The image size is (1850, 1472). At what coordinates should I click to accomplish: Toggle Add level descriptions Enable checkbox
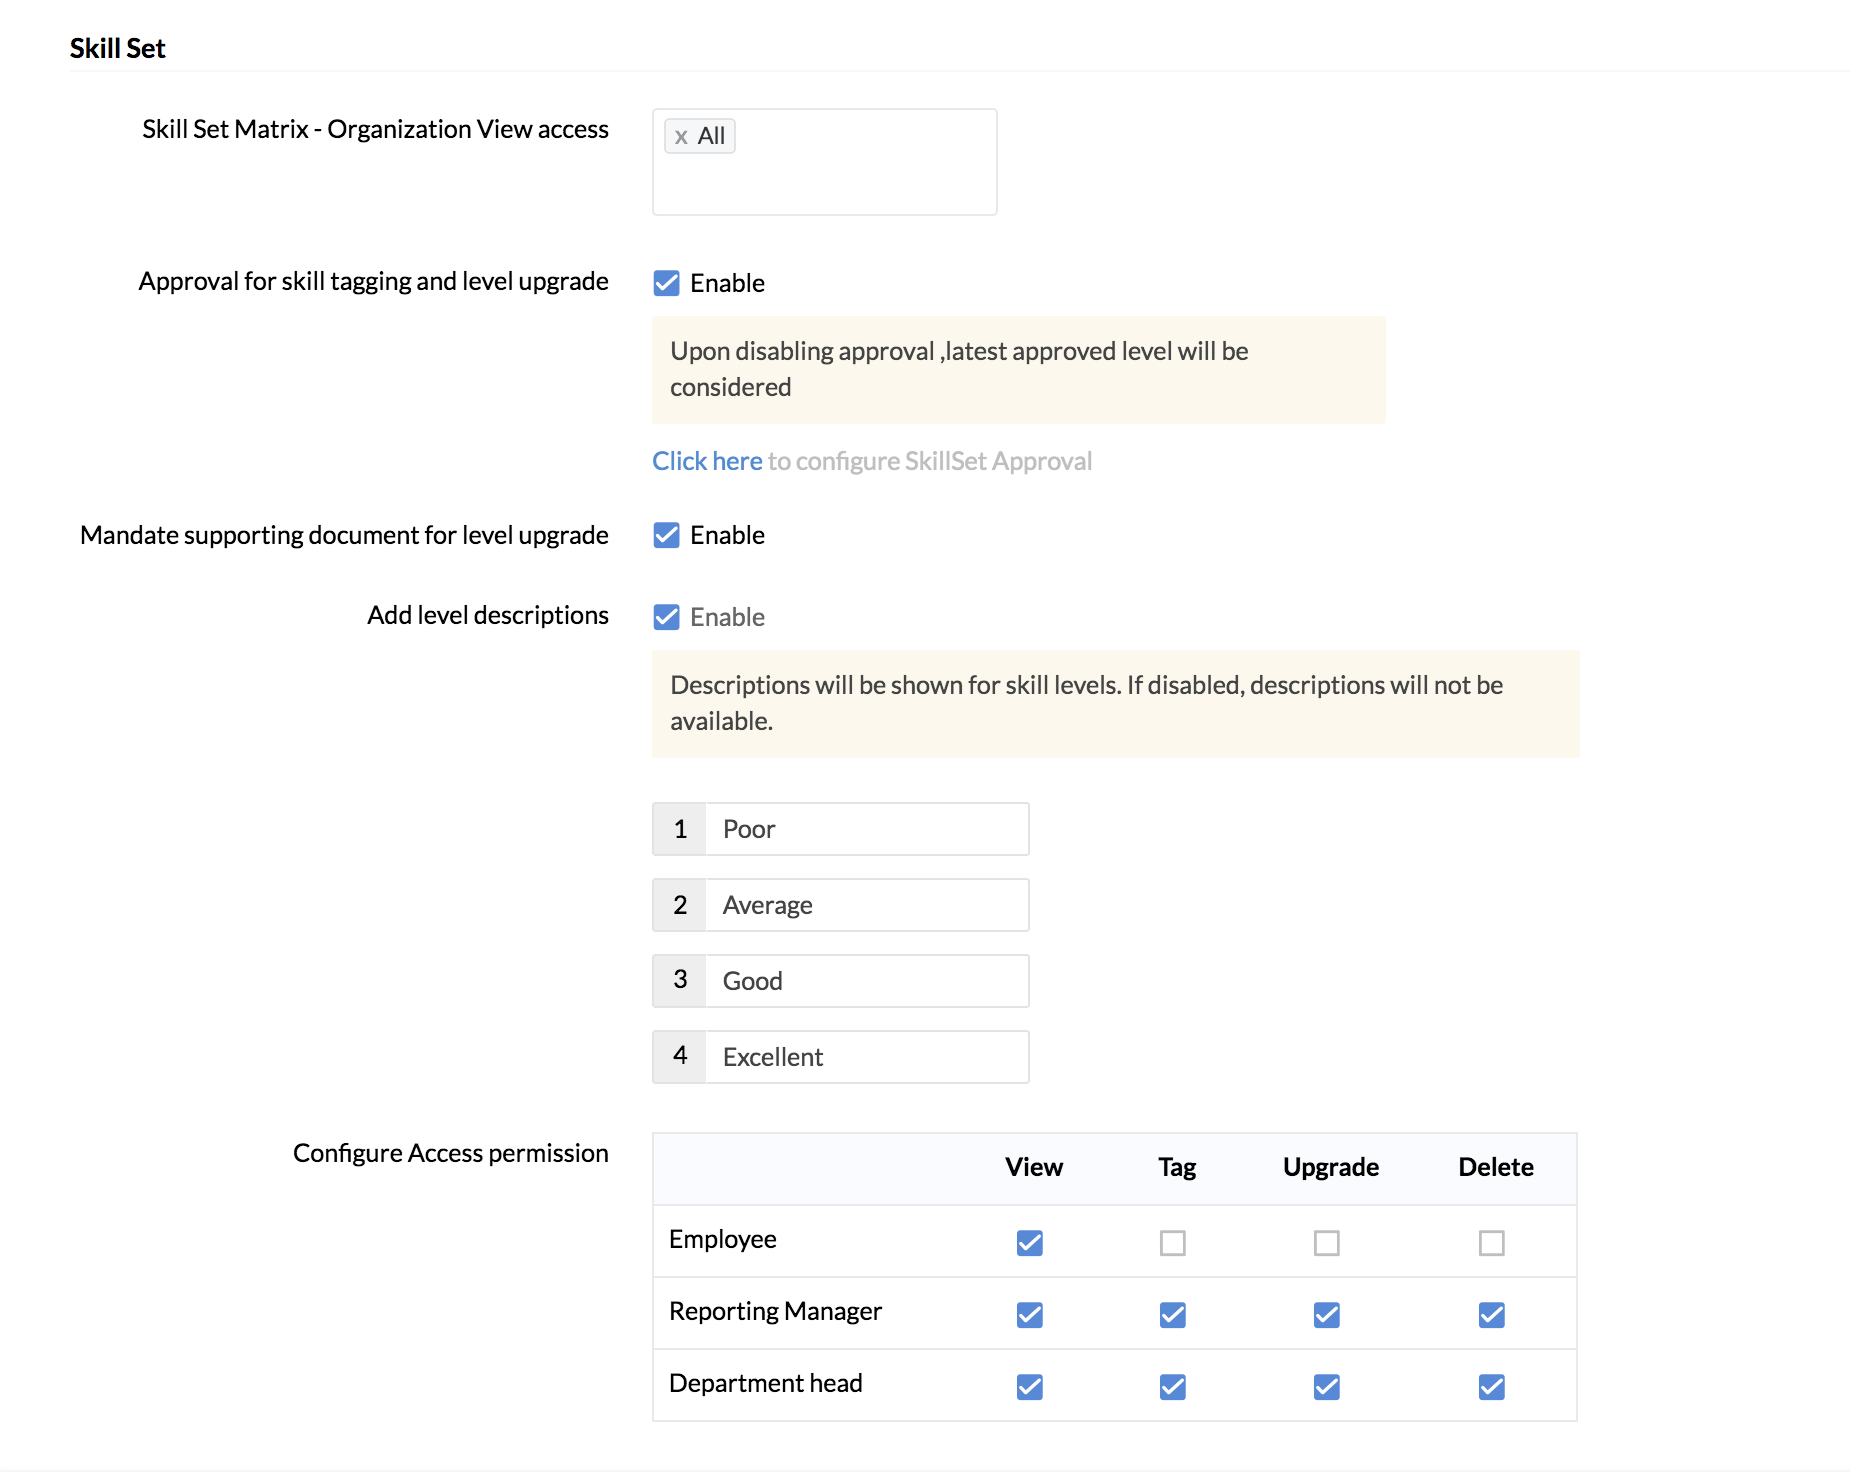pyautogui.click(x=666, y=617)
